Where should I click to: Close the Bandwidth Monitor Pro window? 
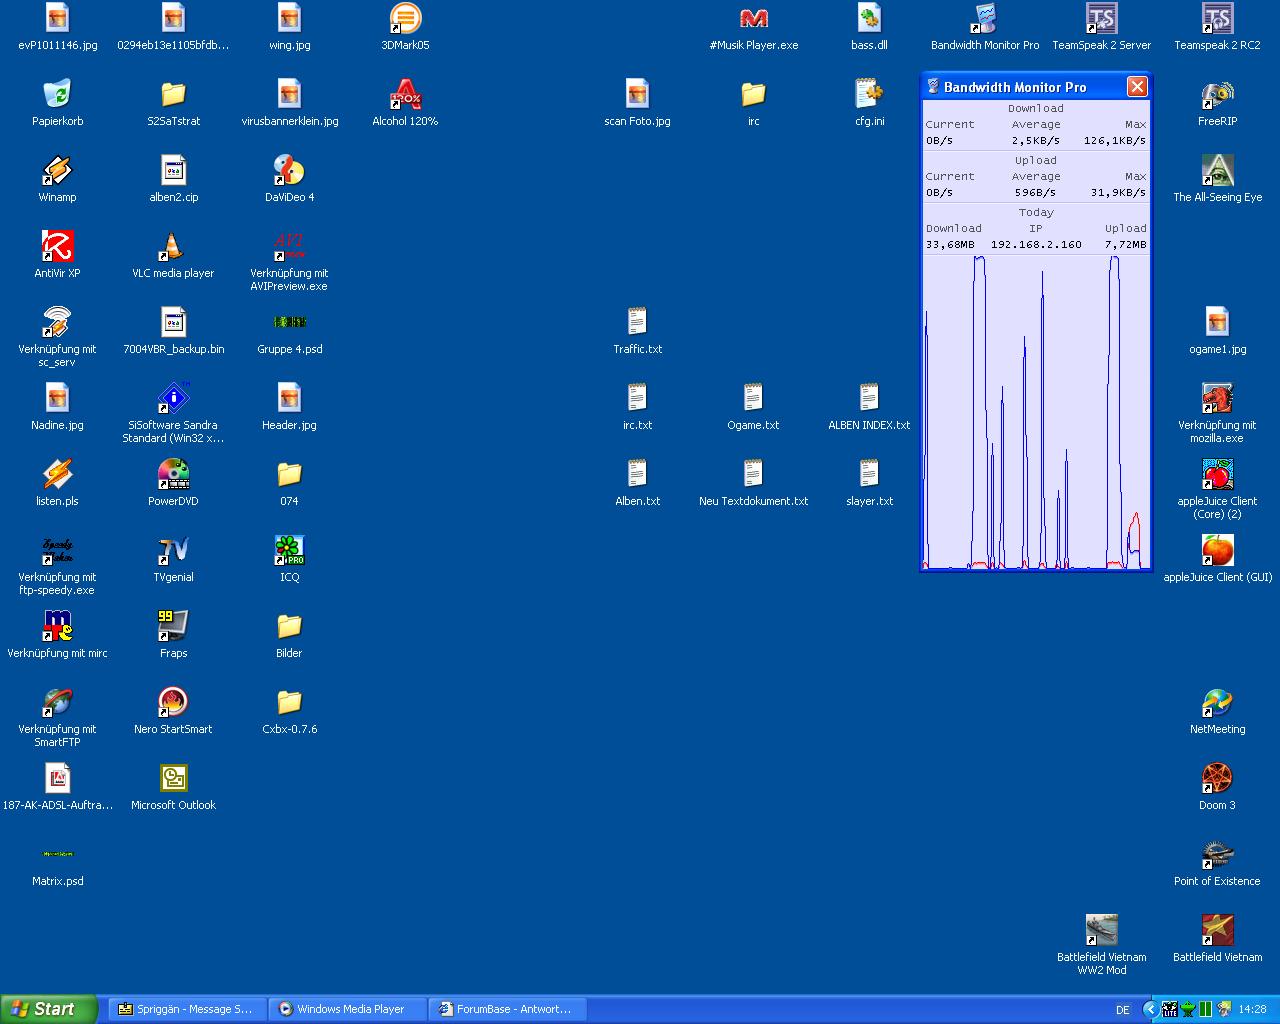pos(1137,87)
